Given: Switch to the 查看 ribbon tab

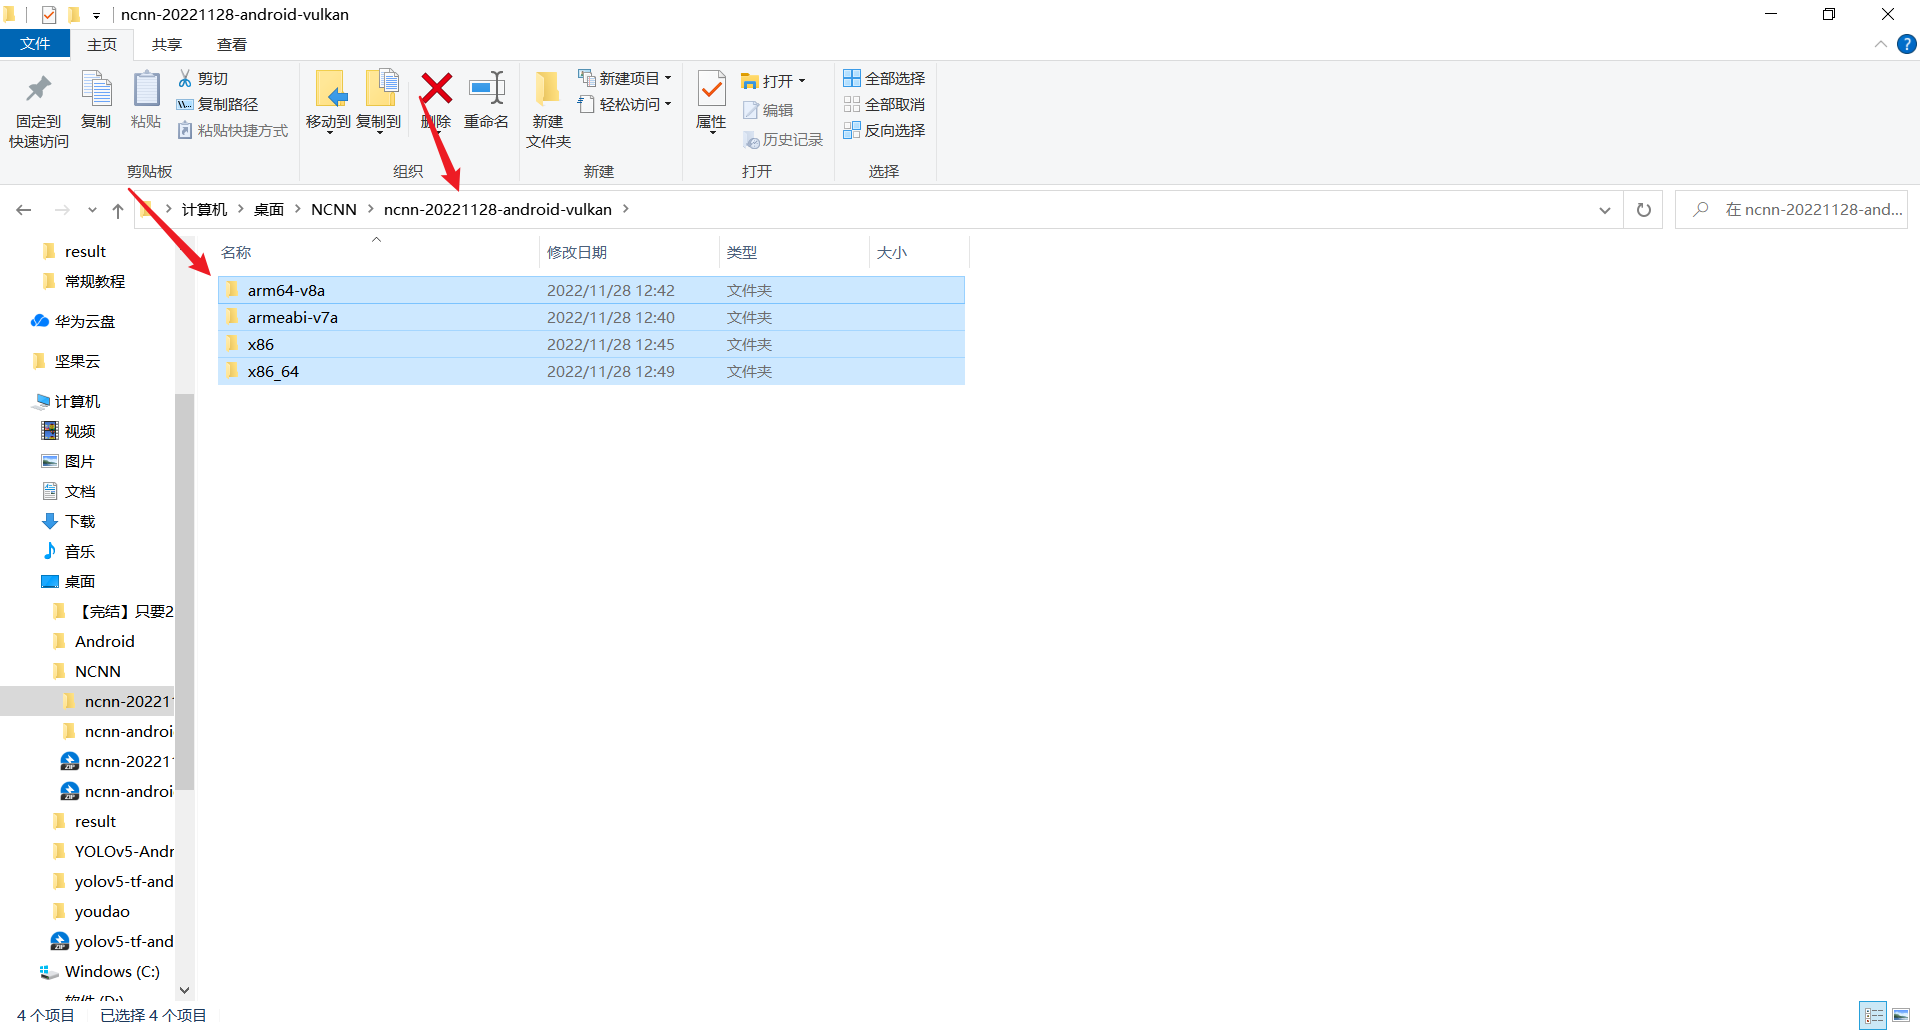Looking at the screenshot, I should click(231, 44).
